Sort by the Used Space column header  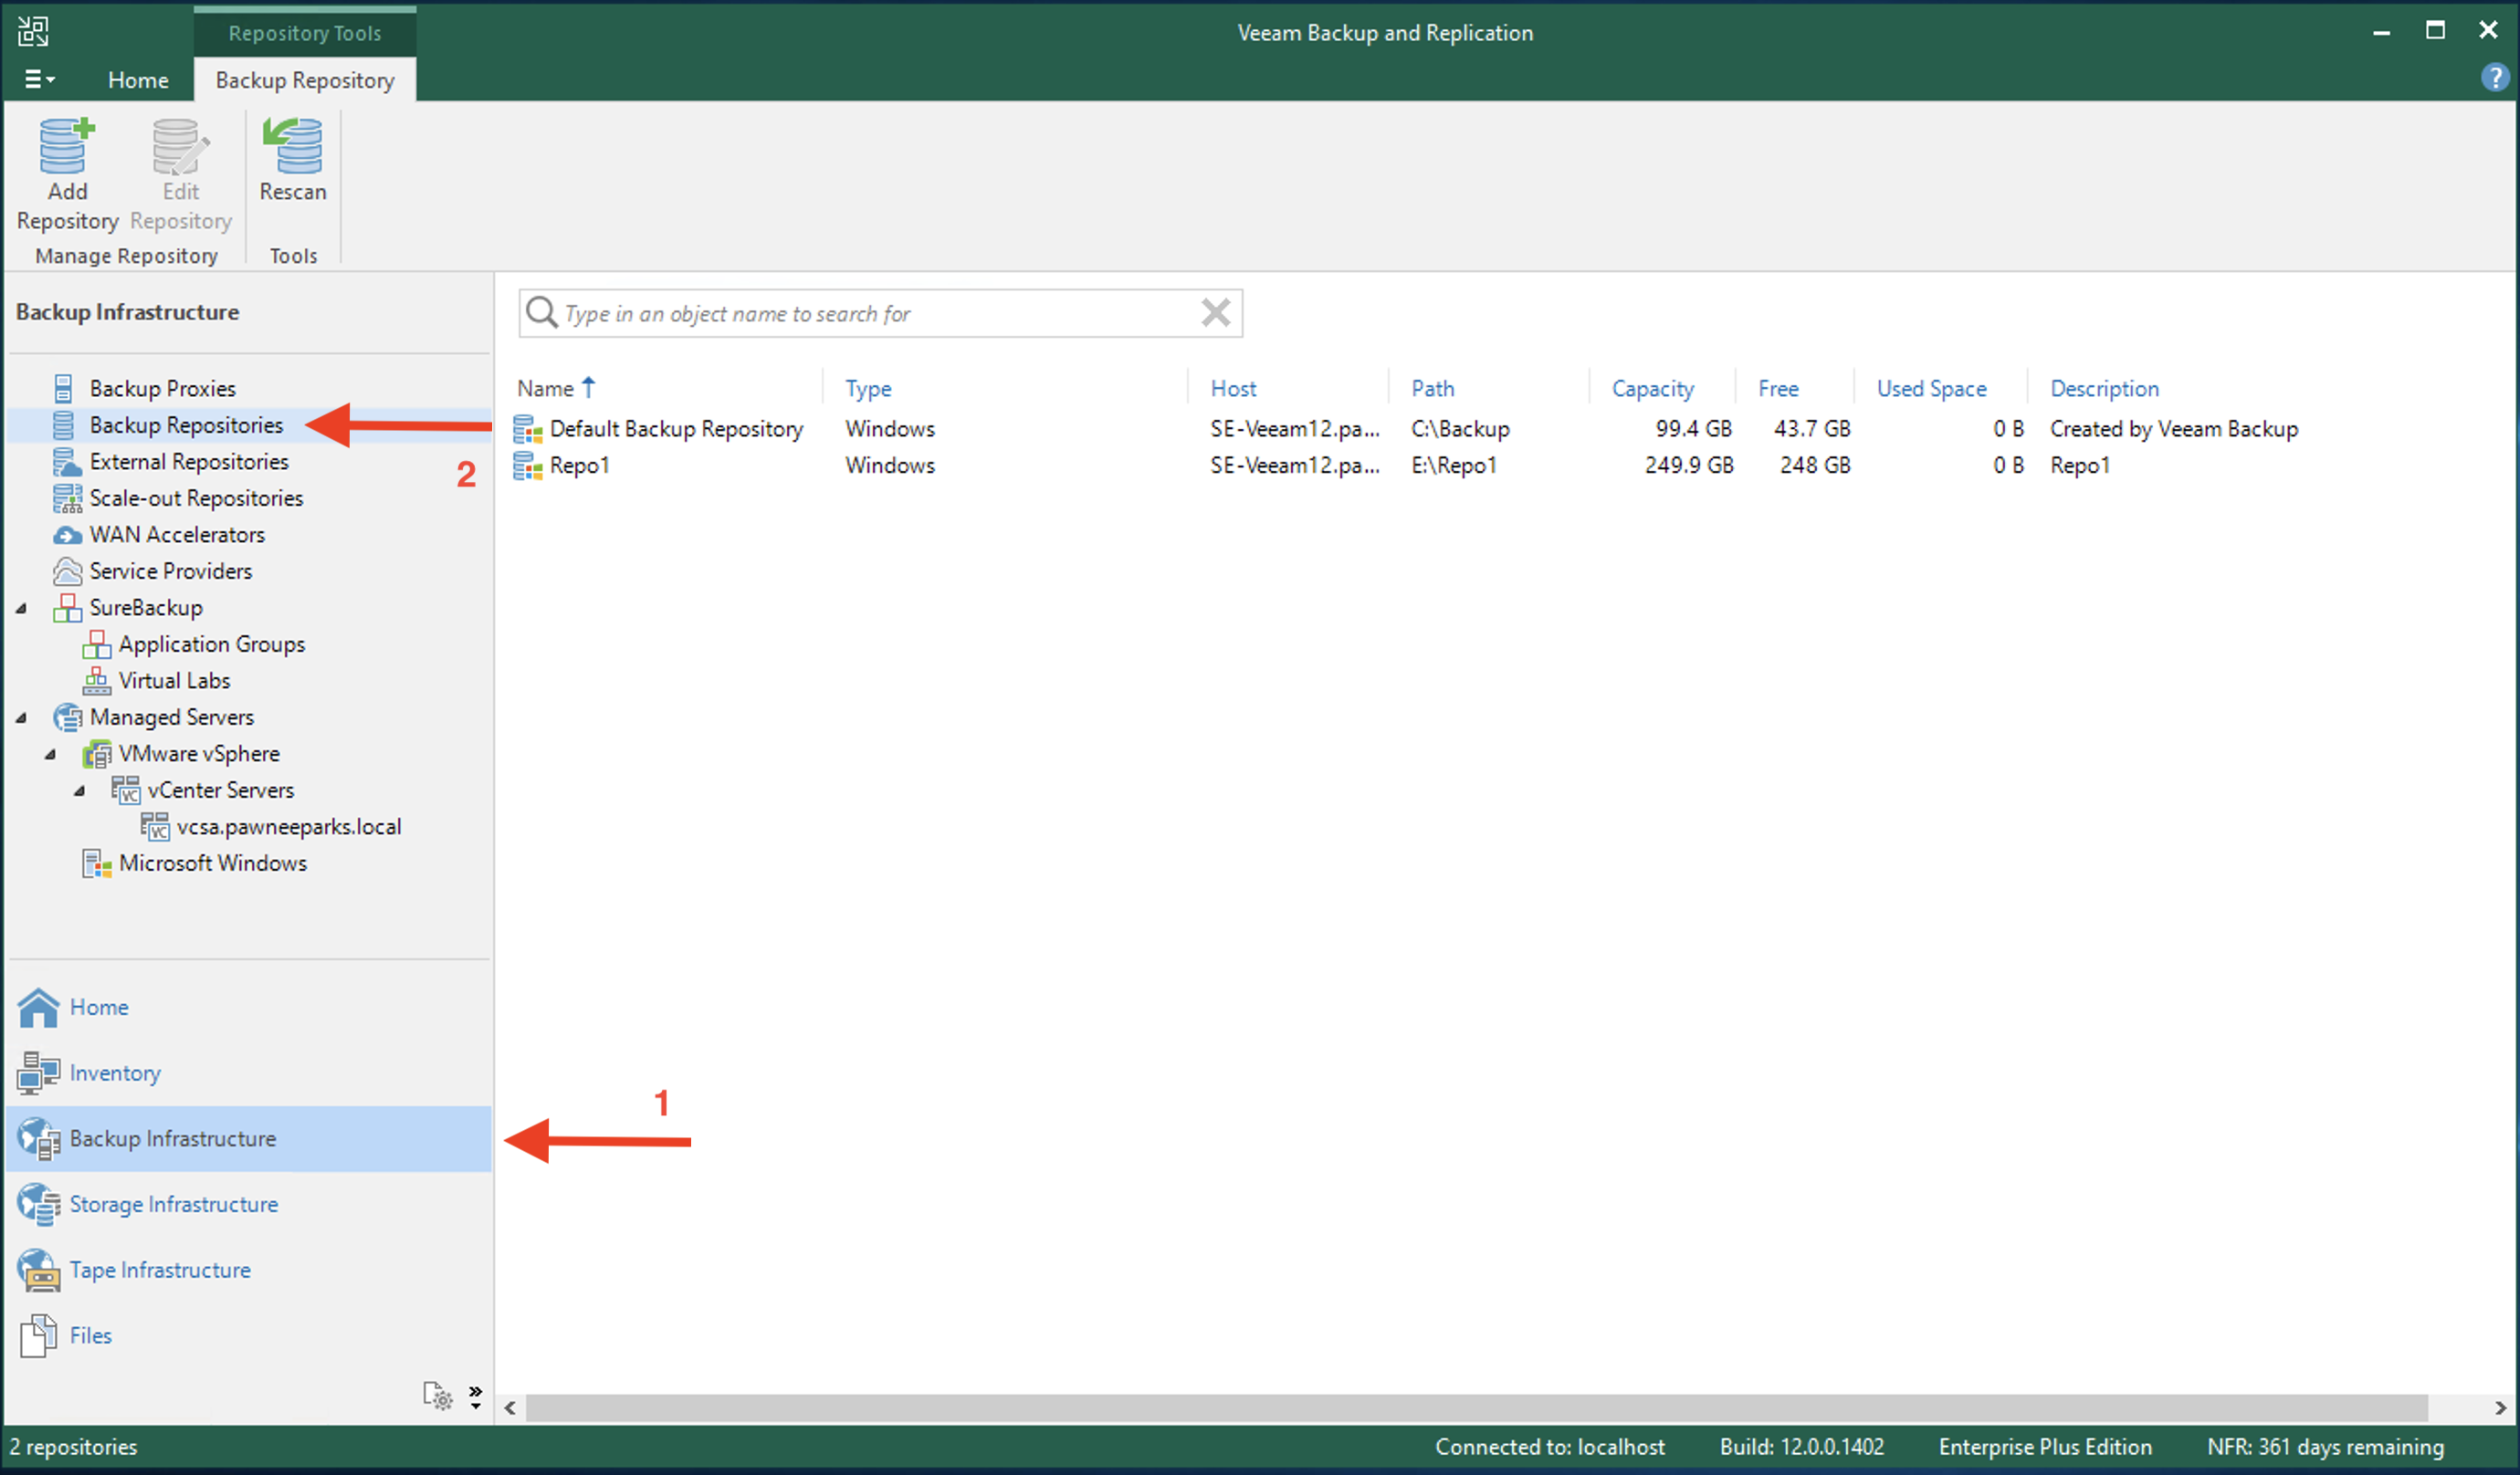1931,388
